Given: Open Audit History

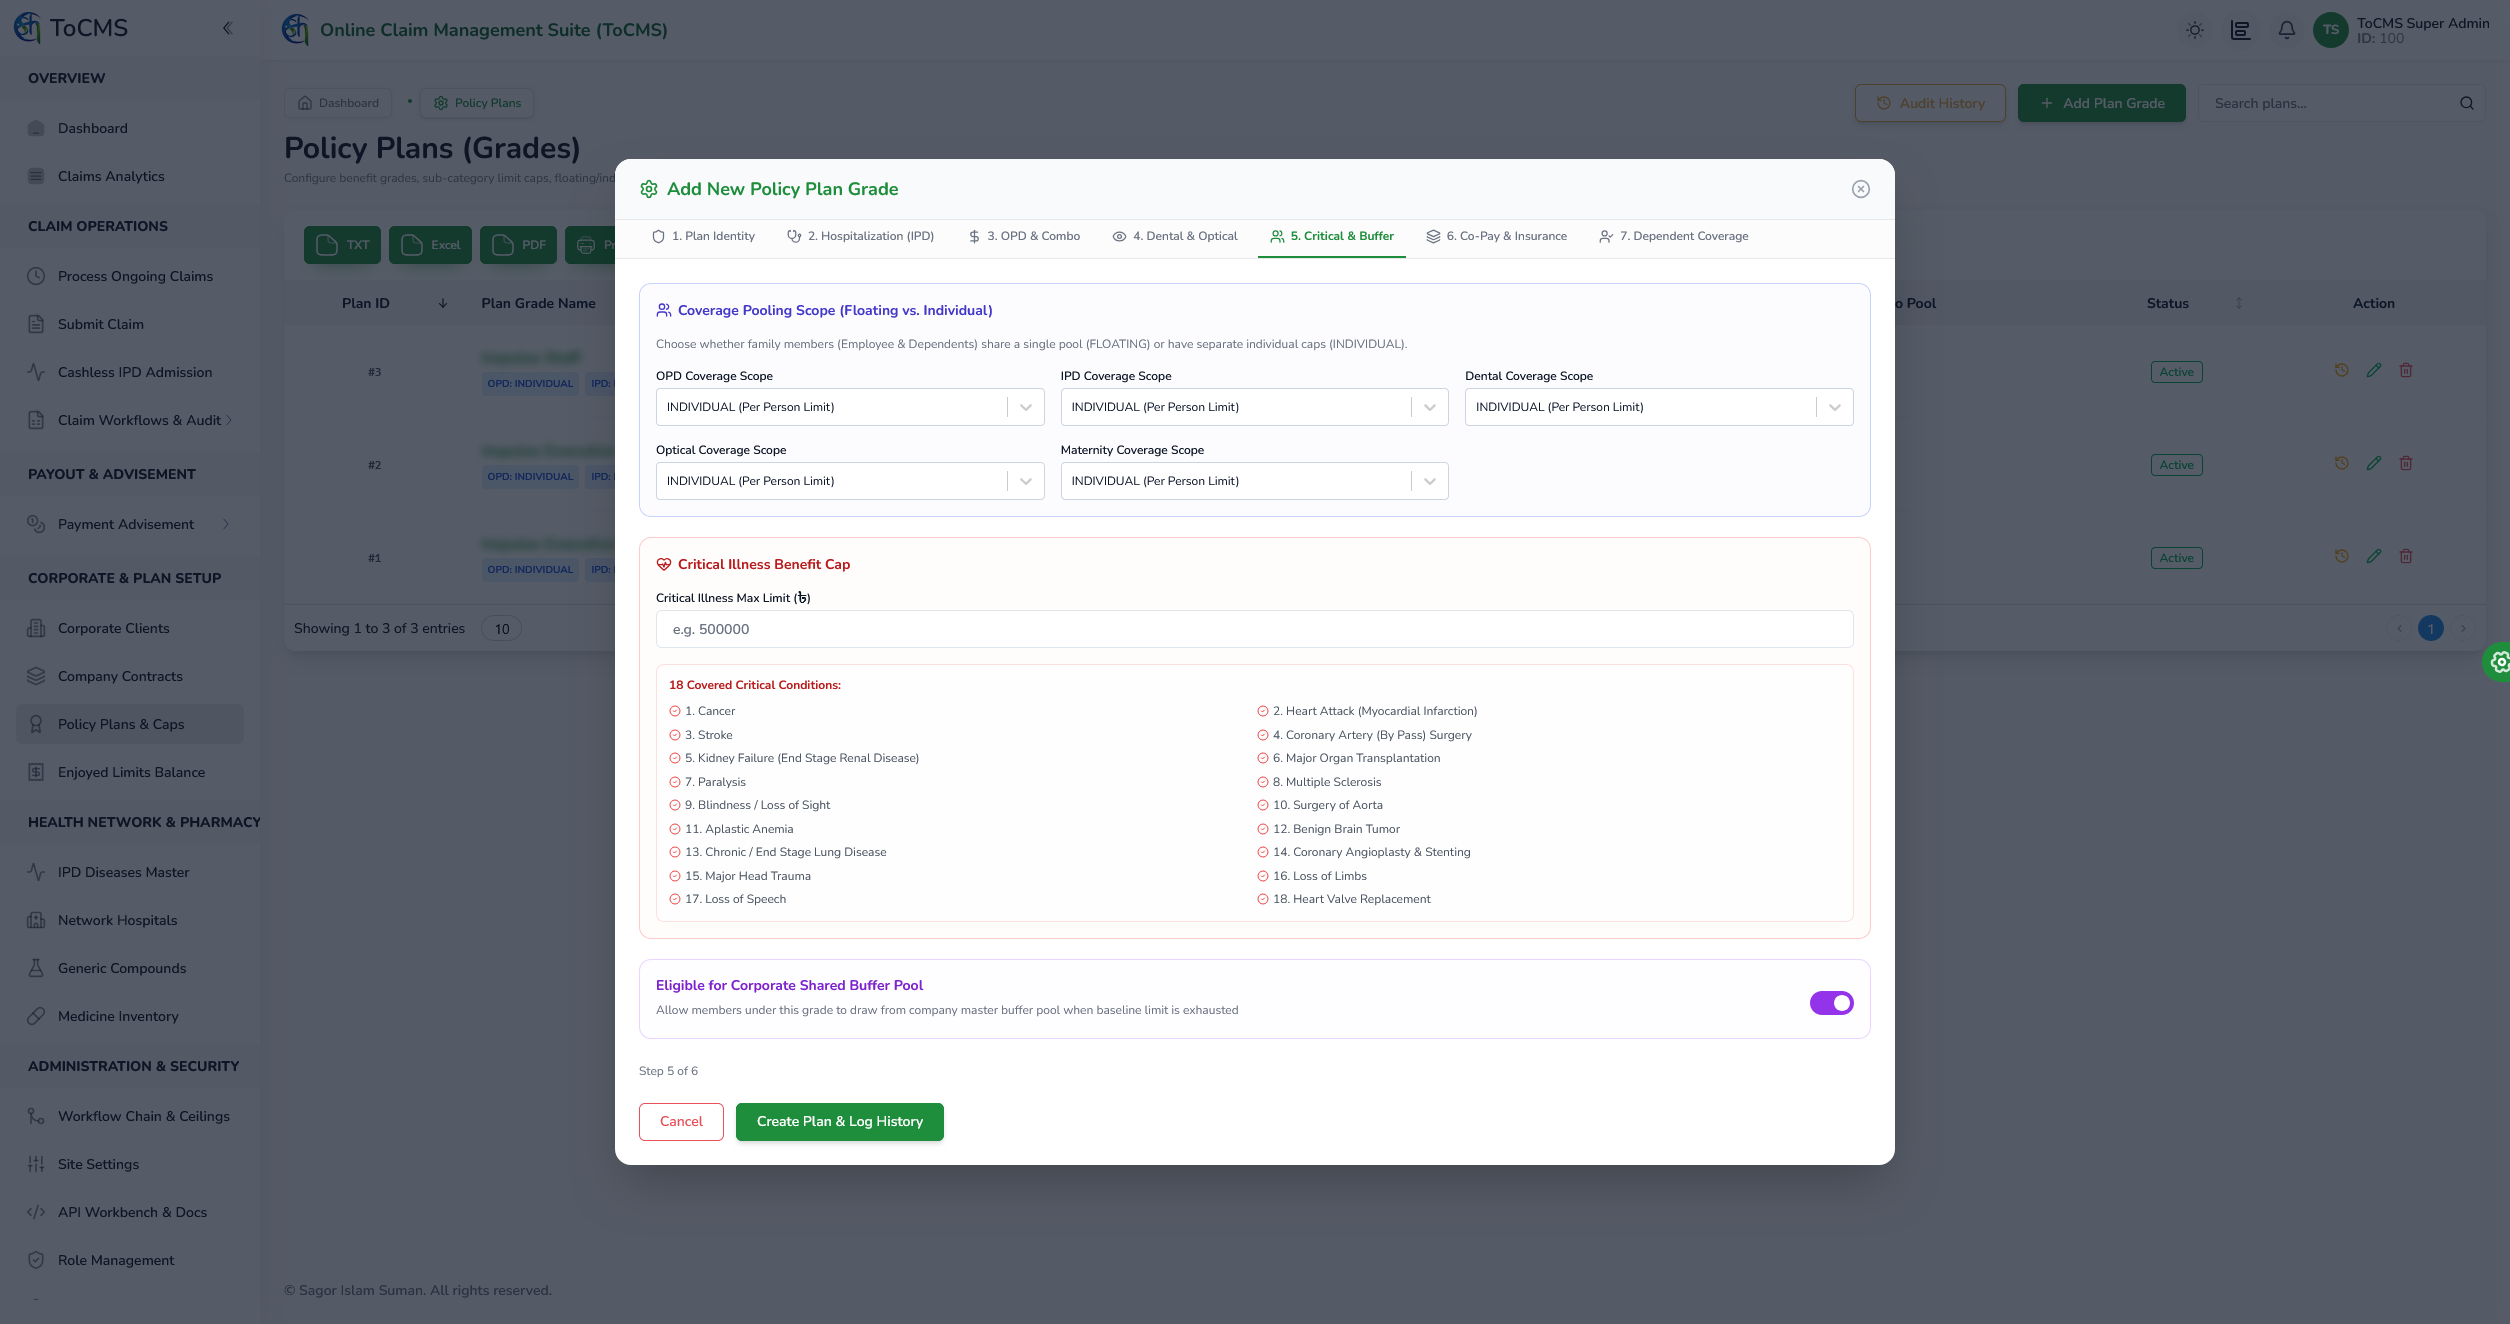Looking at the screenshot, I should point(1930,103).
